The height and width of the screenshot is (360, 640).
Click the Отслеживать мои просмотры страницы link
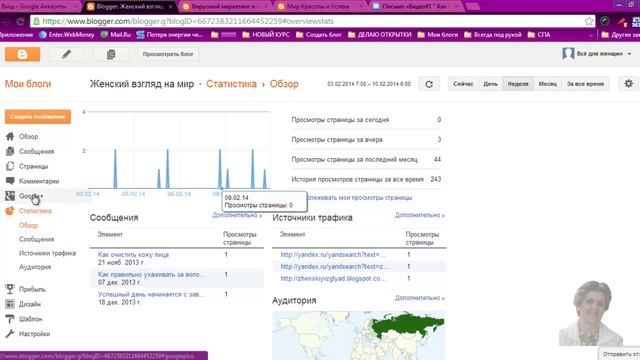click(359, 198)
